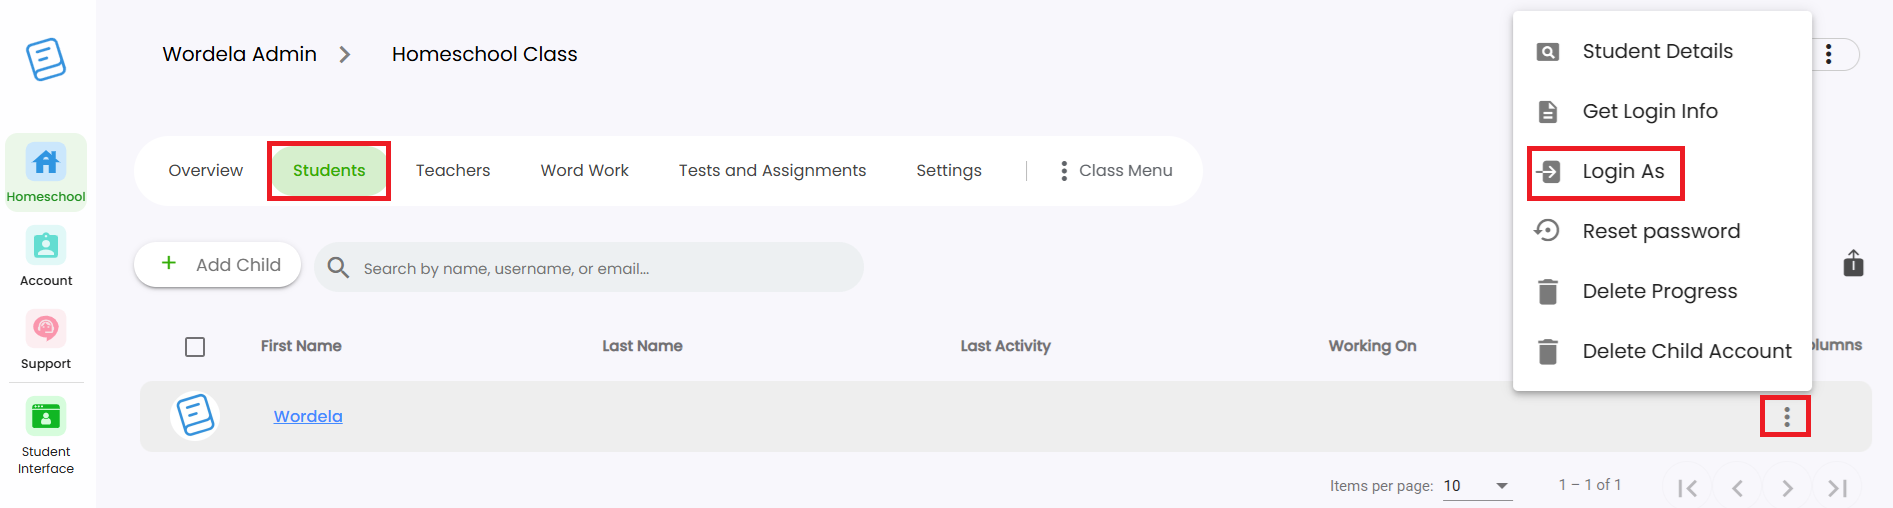Choose Reset password in the menu
Image resolution: width=1893 pixels, height=508 pixels.
pyautogui.click(x=1660, y=231)
